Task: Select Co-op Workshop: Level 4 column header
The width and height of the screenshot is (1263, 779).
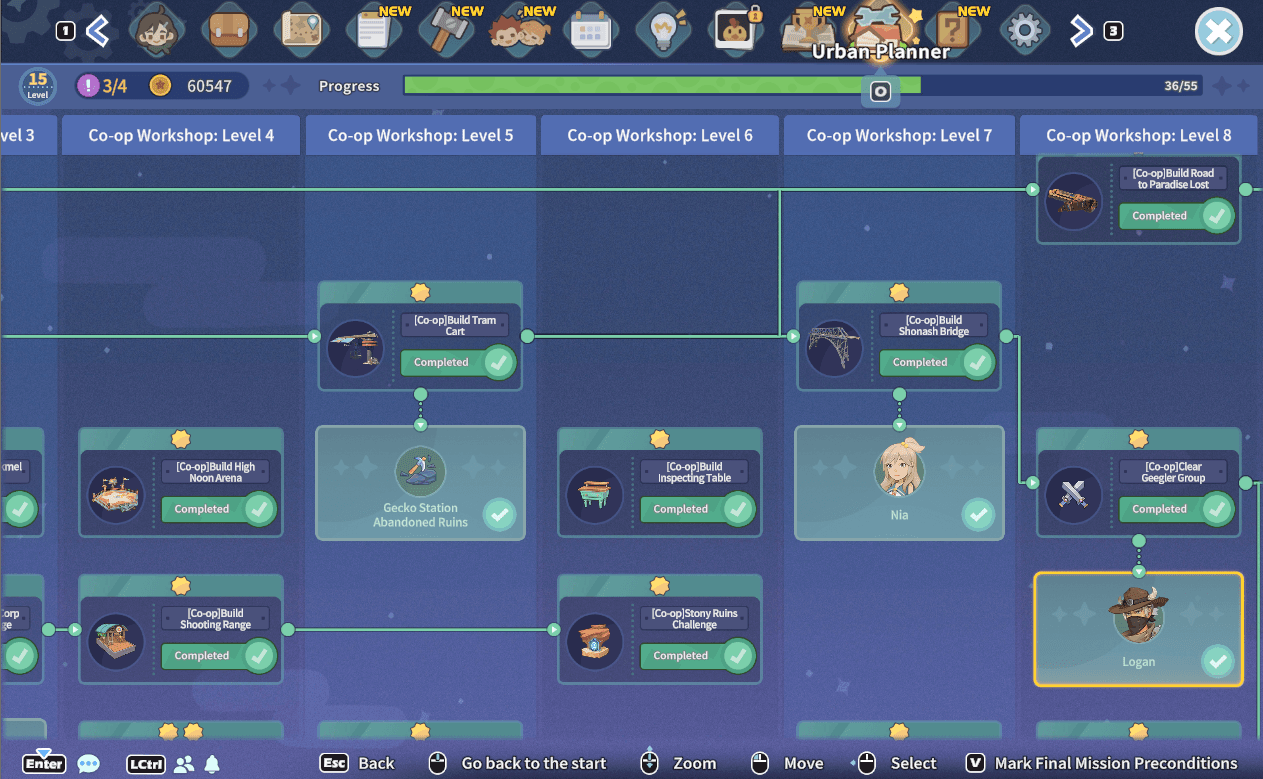Action: click(x=181, y=135)
